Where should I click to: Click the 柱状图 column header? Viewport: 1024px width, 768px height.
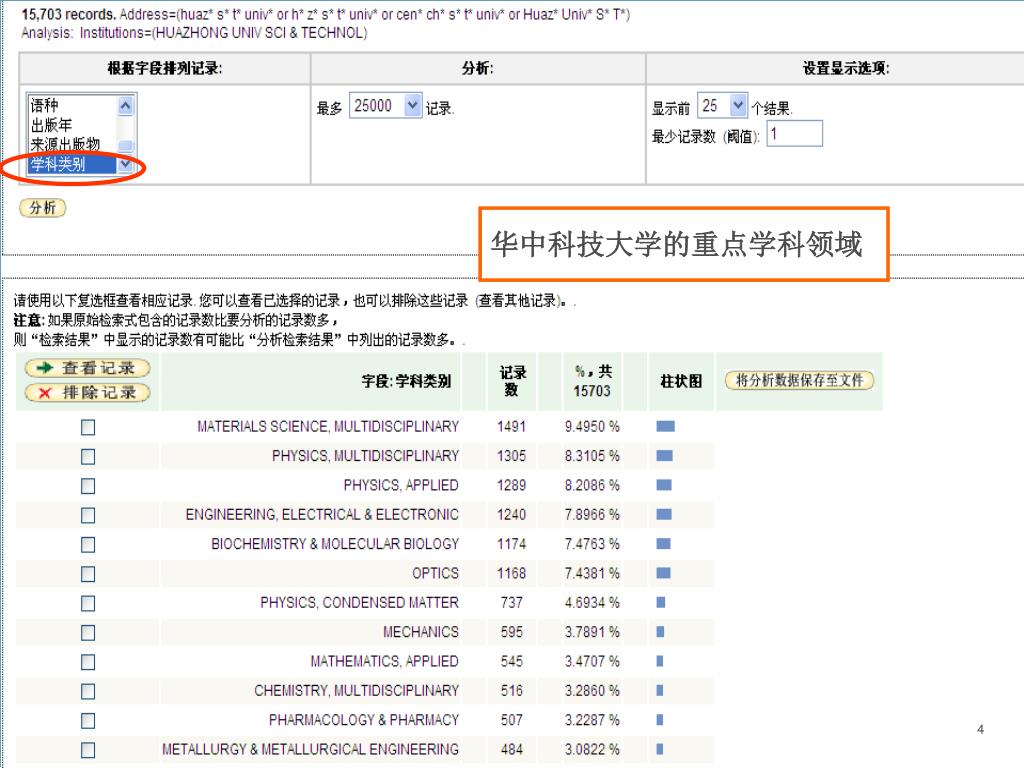(x=681, y=381)
